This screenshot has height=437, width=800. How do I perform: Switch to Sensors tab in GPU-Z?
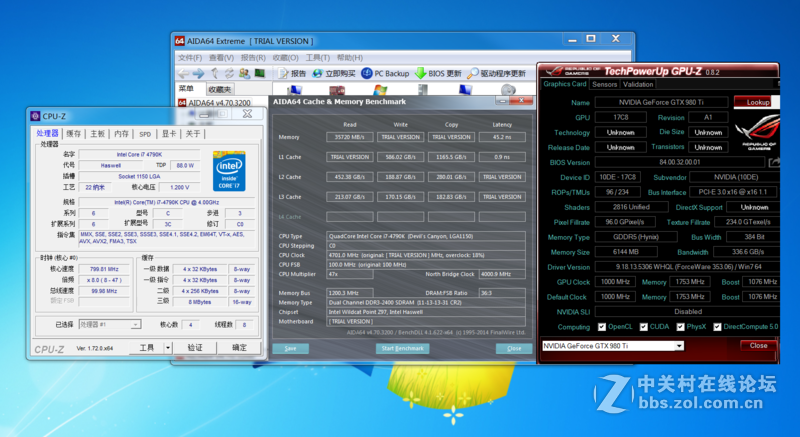pyautogui.click(x=604, y=84)
